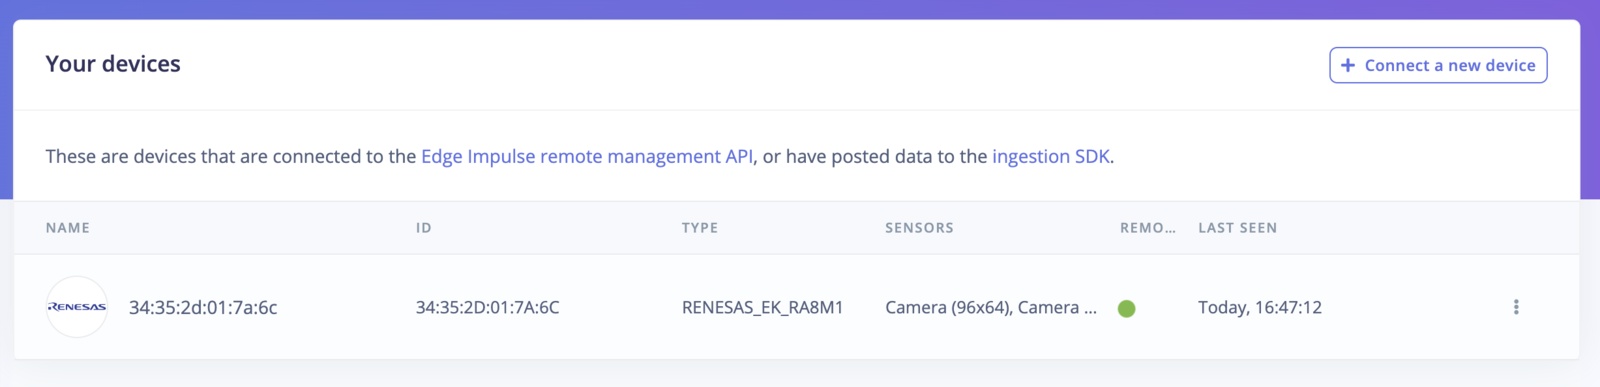Screen dimensions: 1600x387
Task: Click the NAME column header
Action: click(x=68, y=228)
